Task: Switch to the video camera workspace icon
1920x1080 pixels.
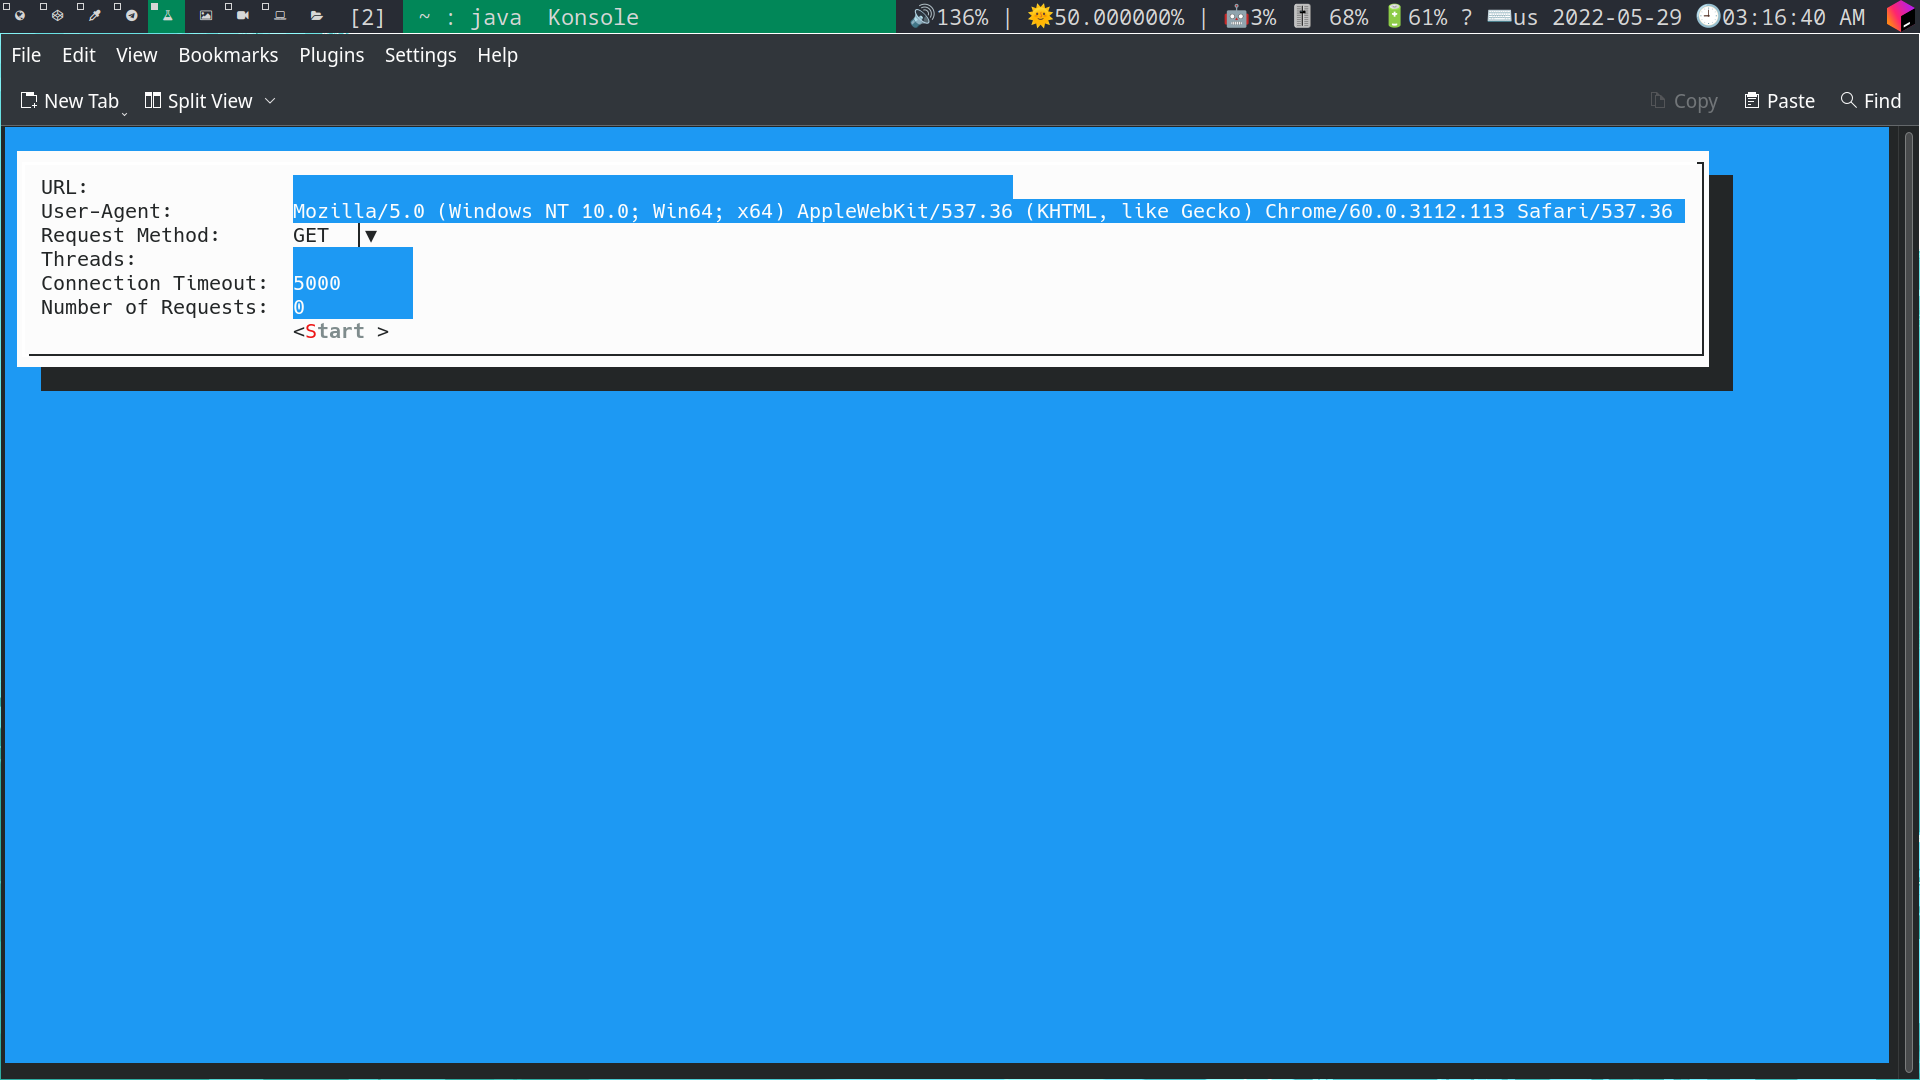Action: coord(242,16)
